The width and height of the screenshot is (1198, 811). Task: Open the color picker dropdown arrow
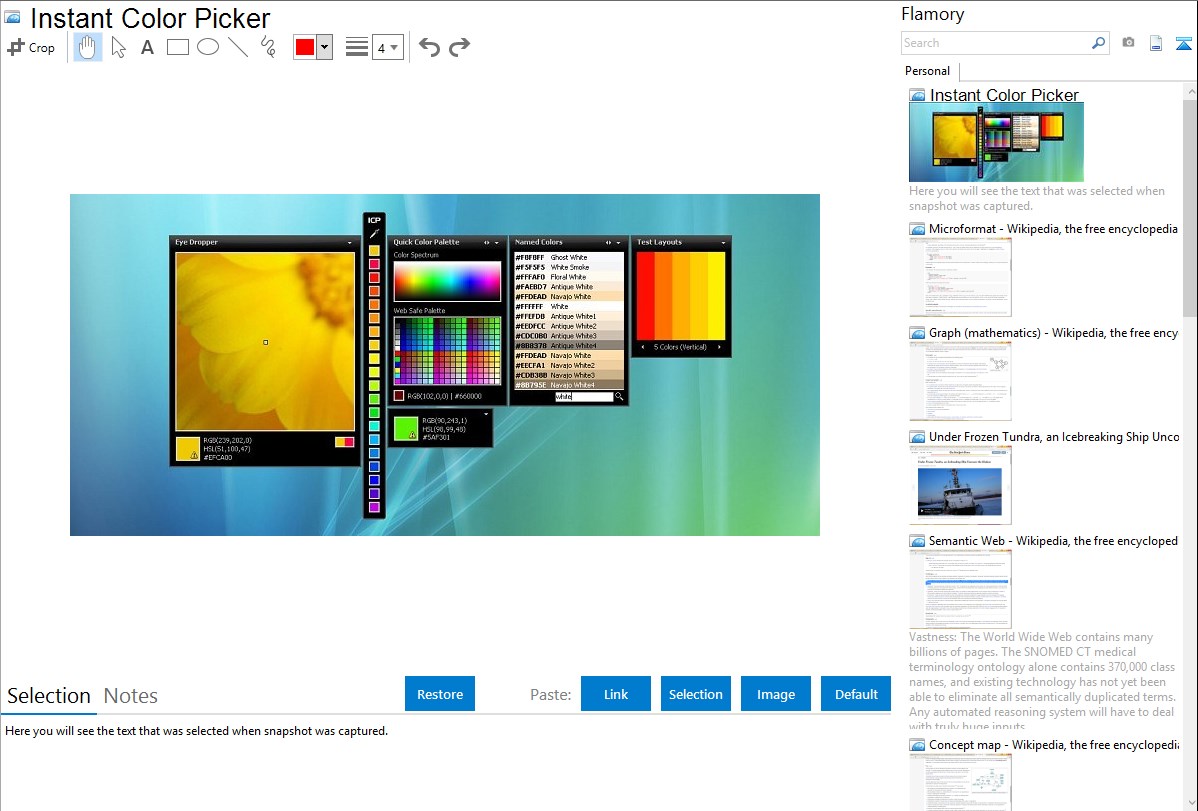[x=324, y=47]
